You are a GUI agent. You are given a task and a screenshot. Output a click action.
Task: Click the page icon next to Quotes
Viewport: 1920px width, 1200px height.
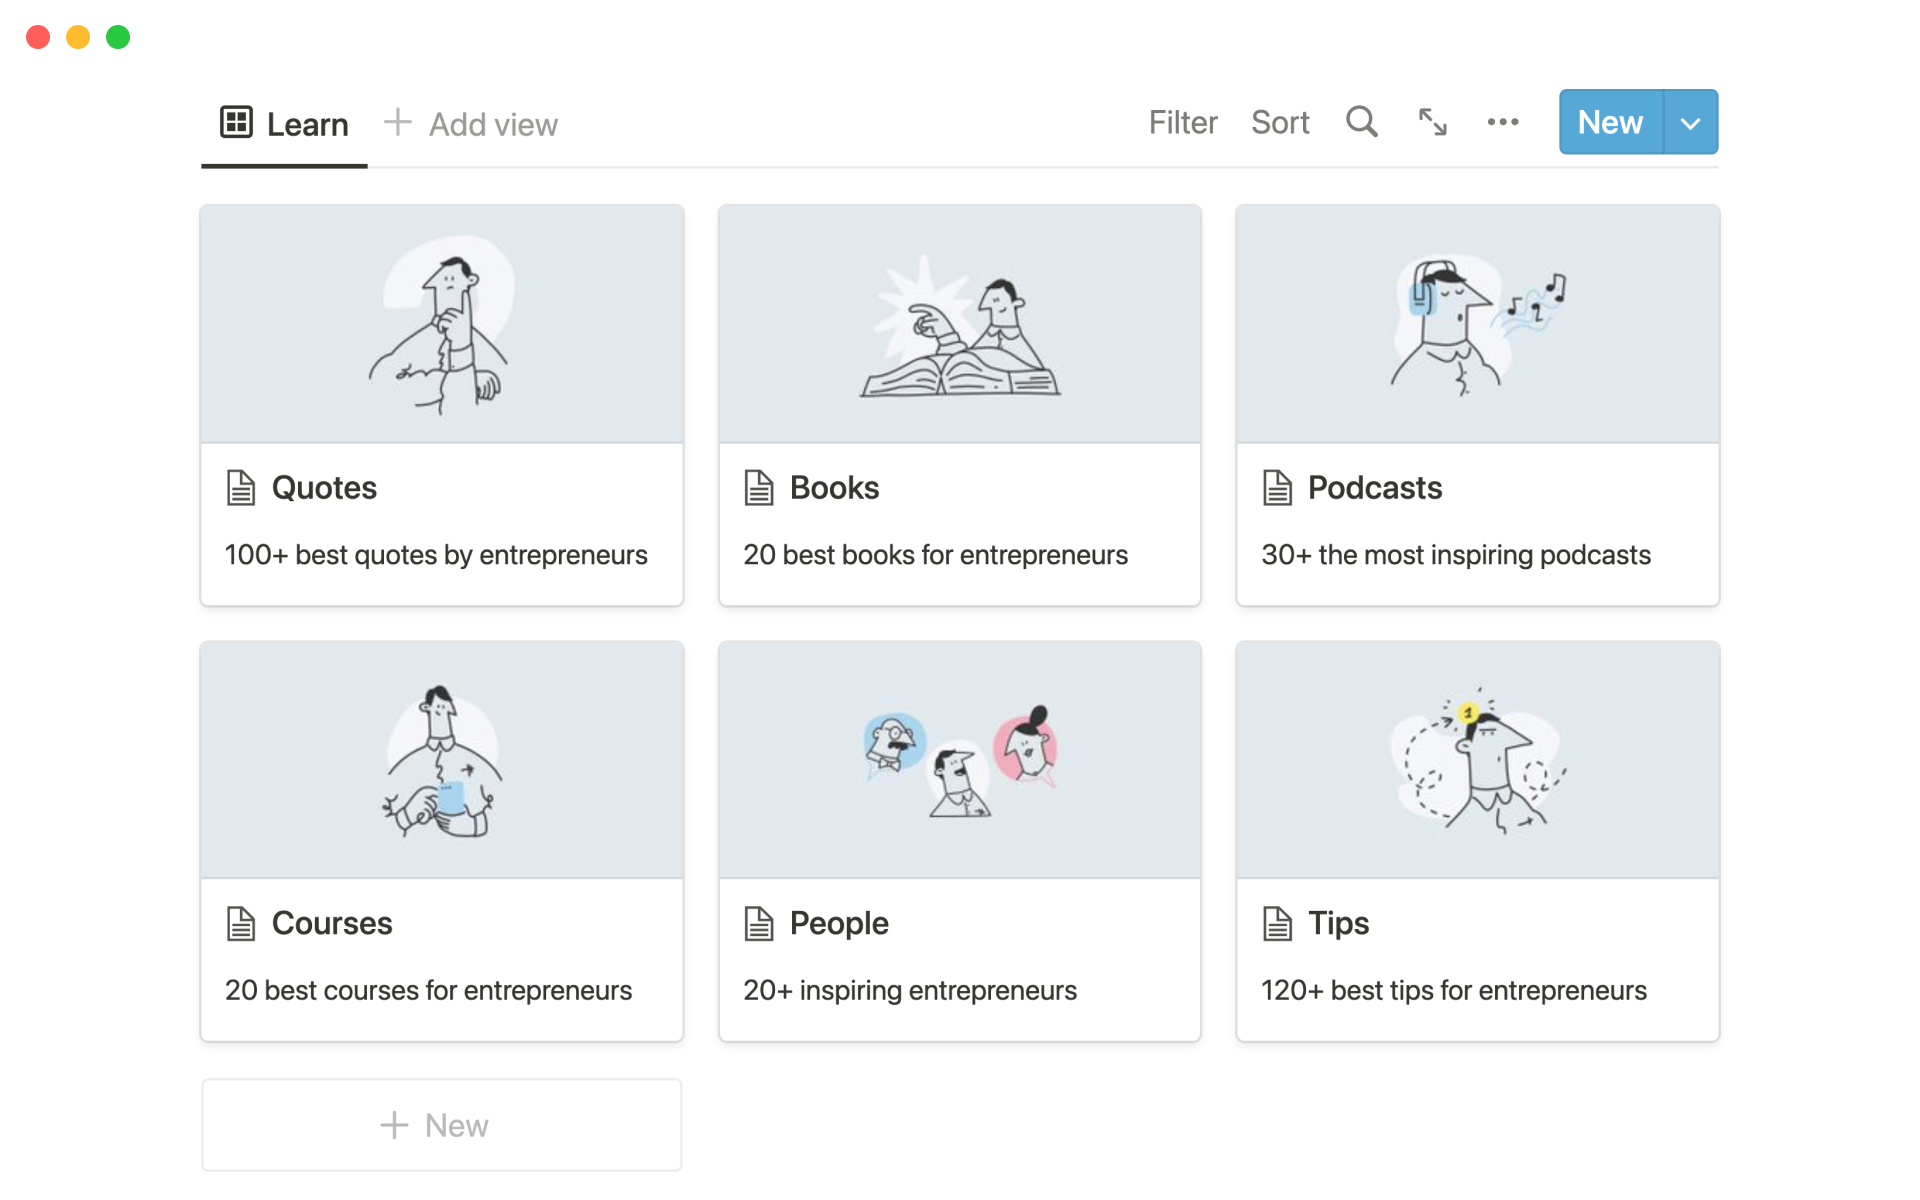coord(241,488)
